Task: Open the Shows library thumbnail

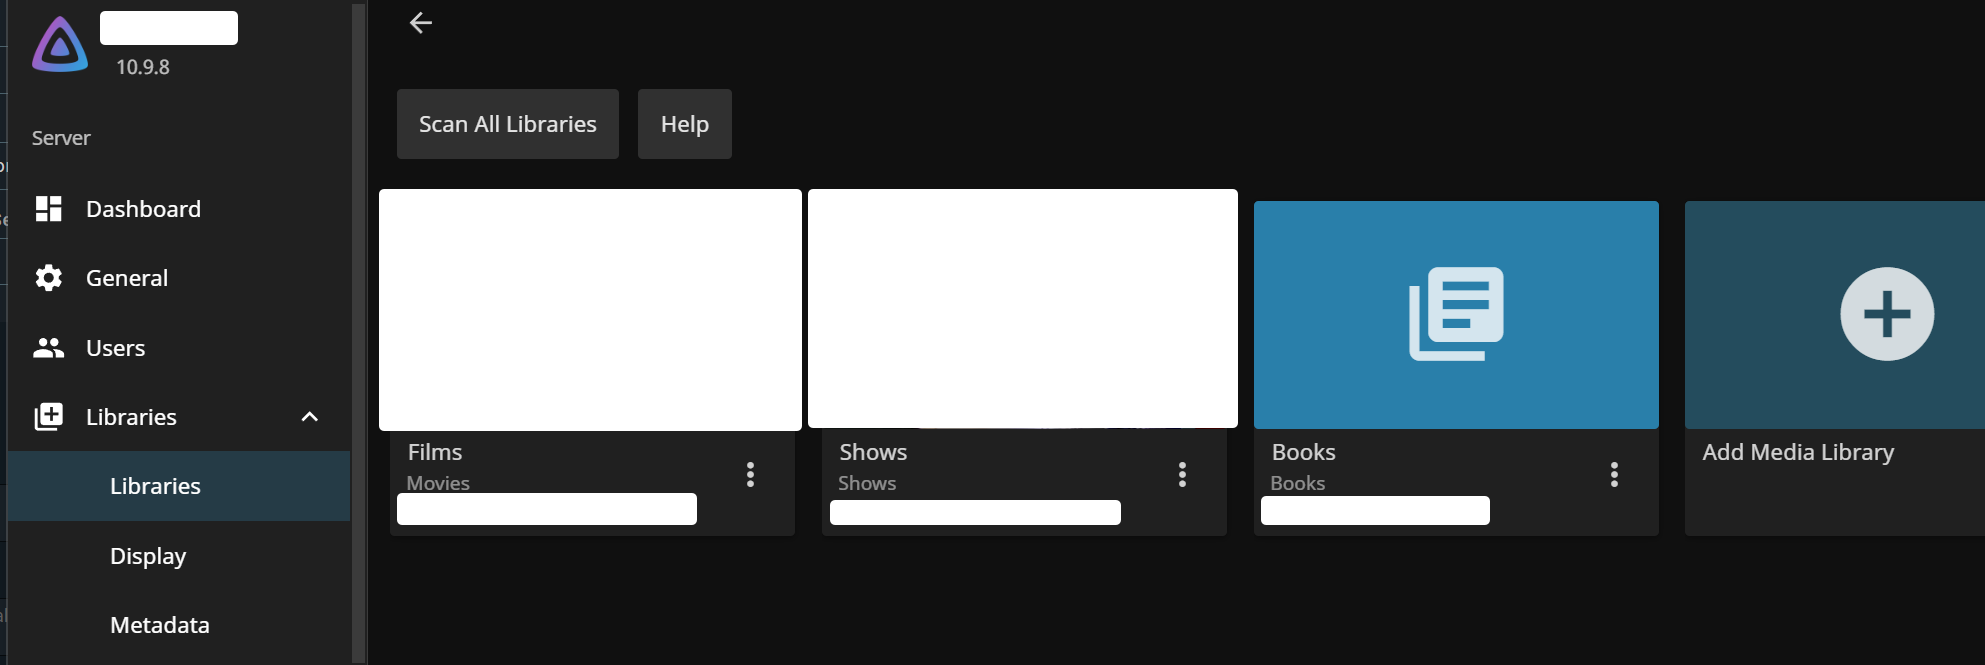Action: 1022,310
